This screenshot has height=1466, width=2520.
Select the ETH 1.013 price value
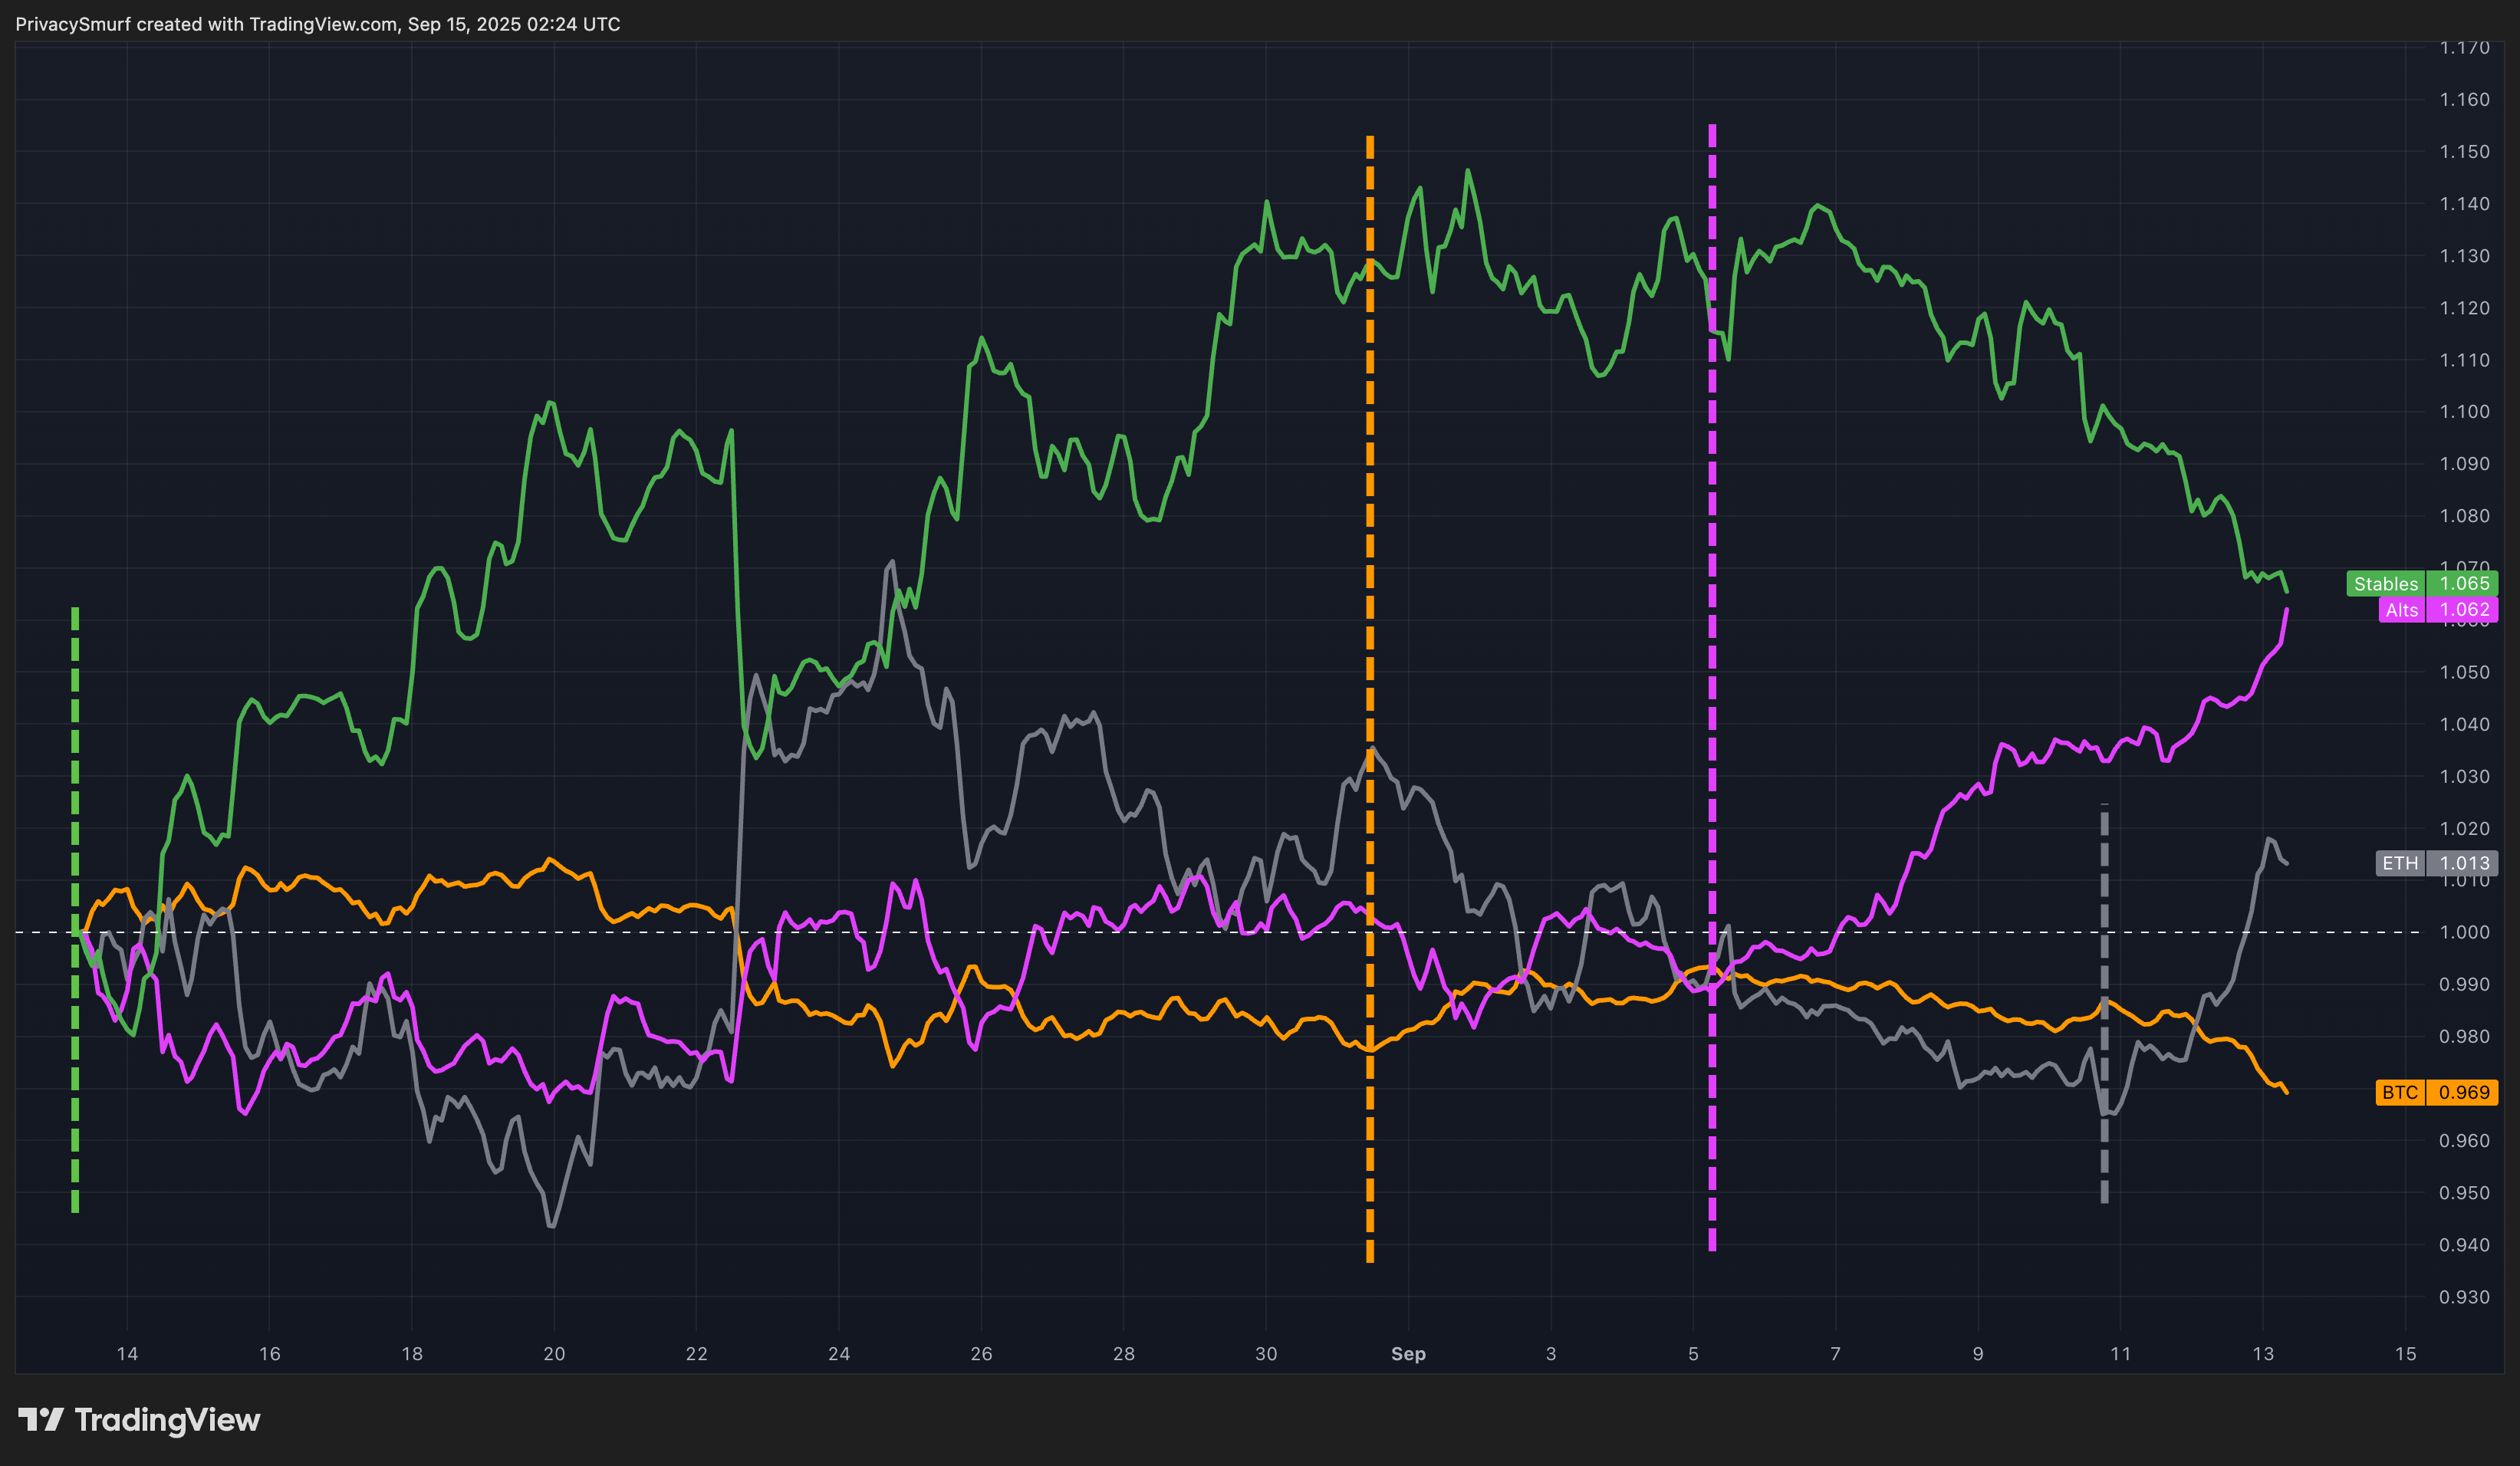(x=2464, y=863)
